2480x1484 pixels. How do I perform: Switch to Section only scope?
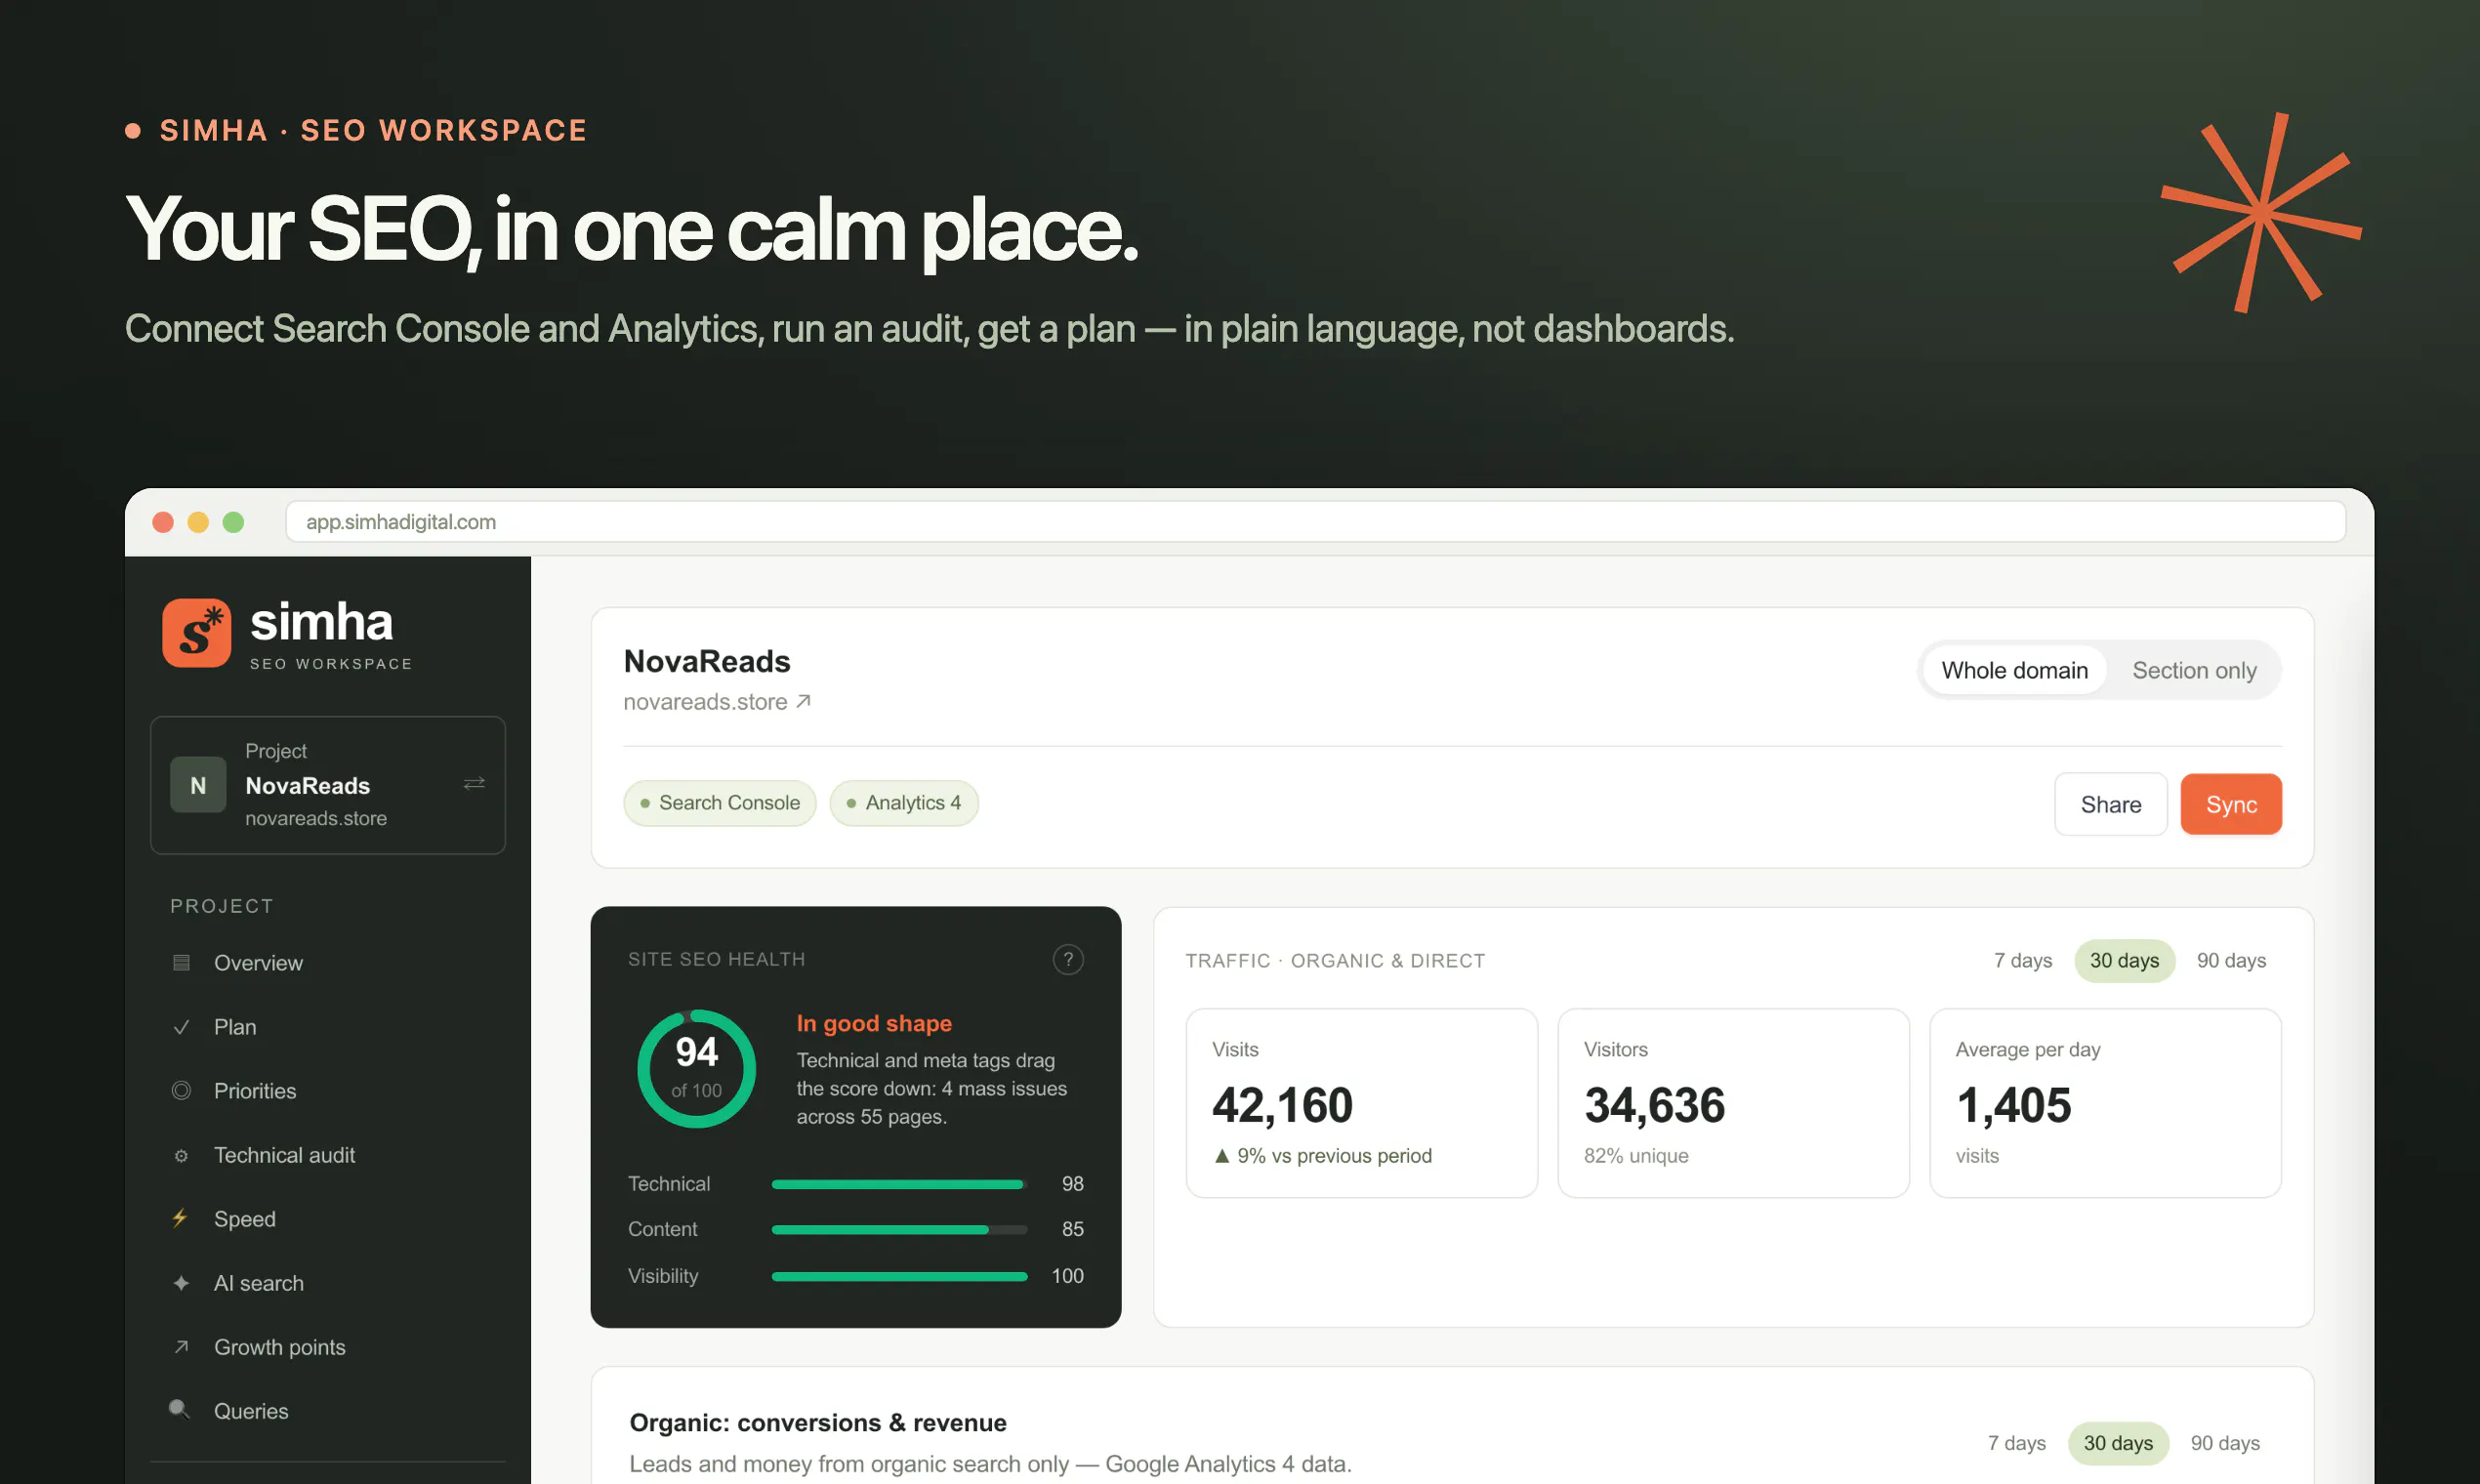pyautogui.click(x=2194, y=670)
